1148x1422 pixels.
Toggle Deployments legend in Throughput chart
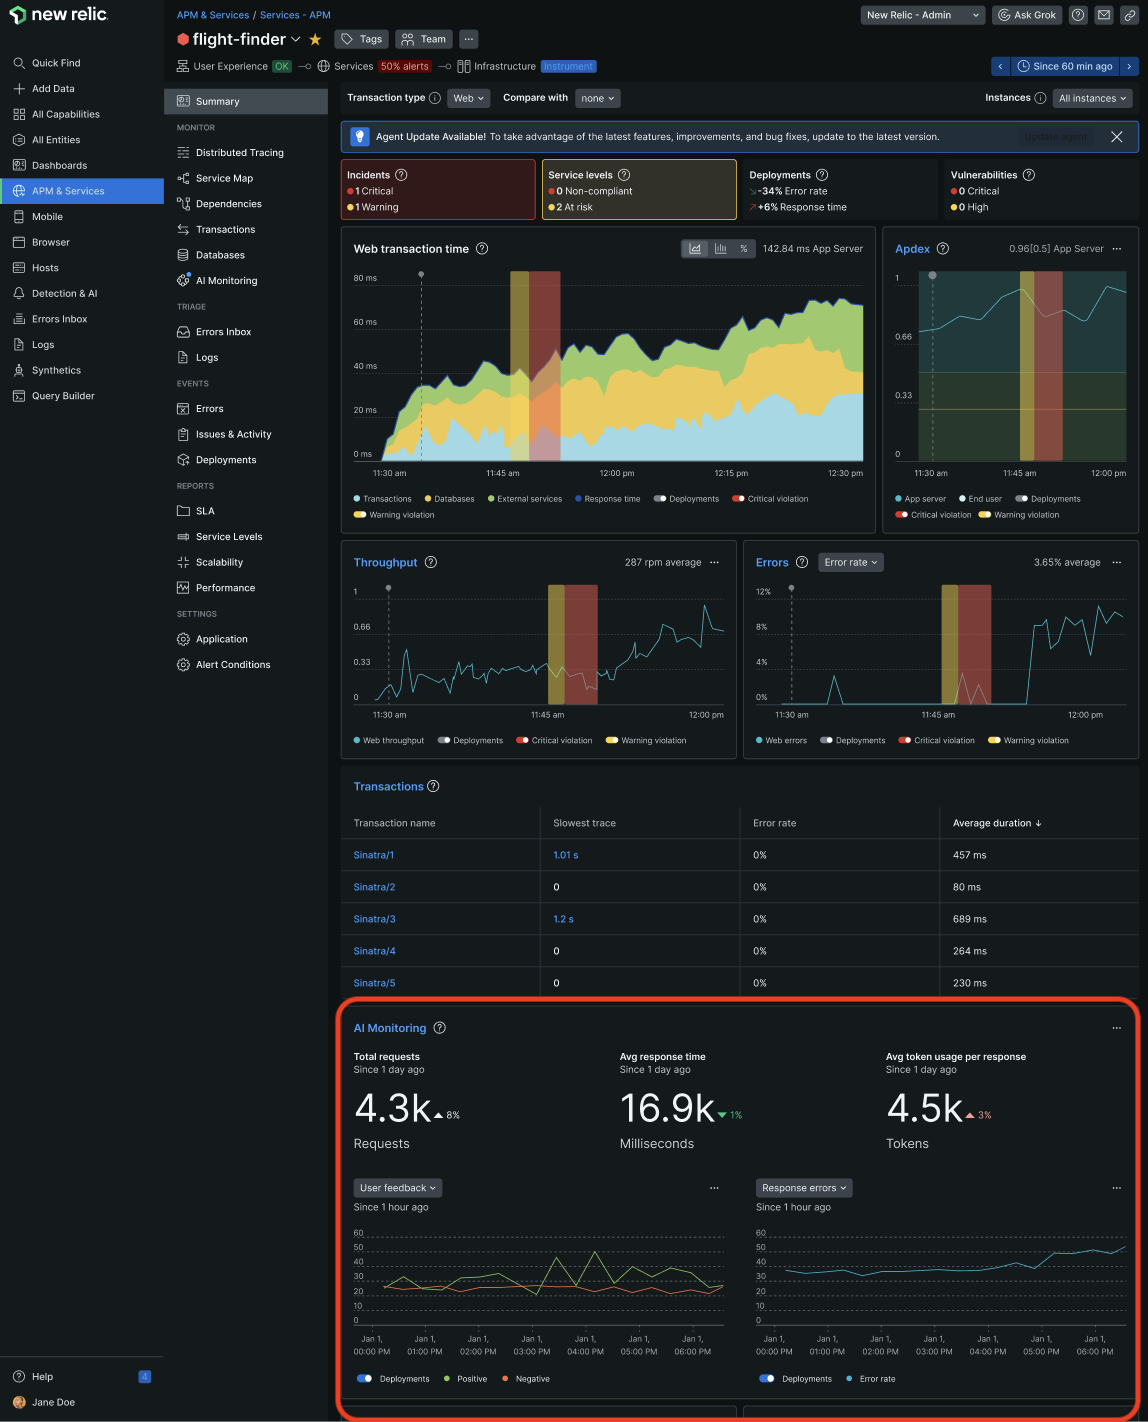pyautogui.click(x=444, y=741)
